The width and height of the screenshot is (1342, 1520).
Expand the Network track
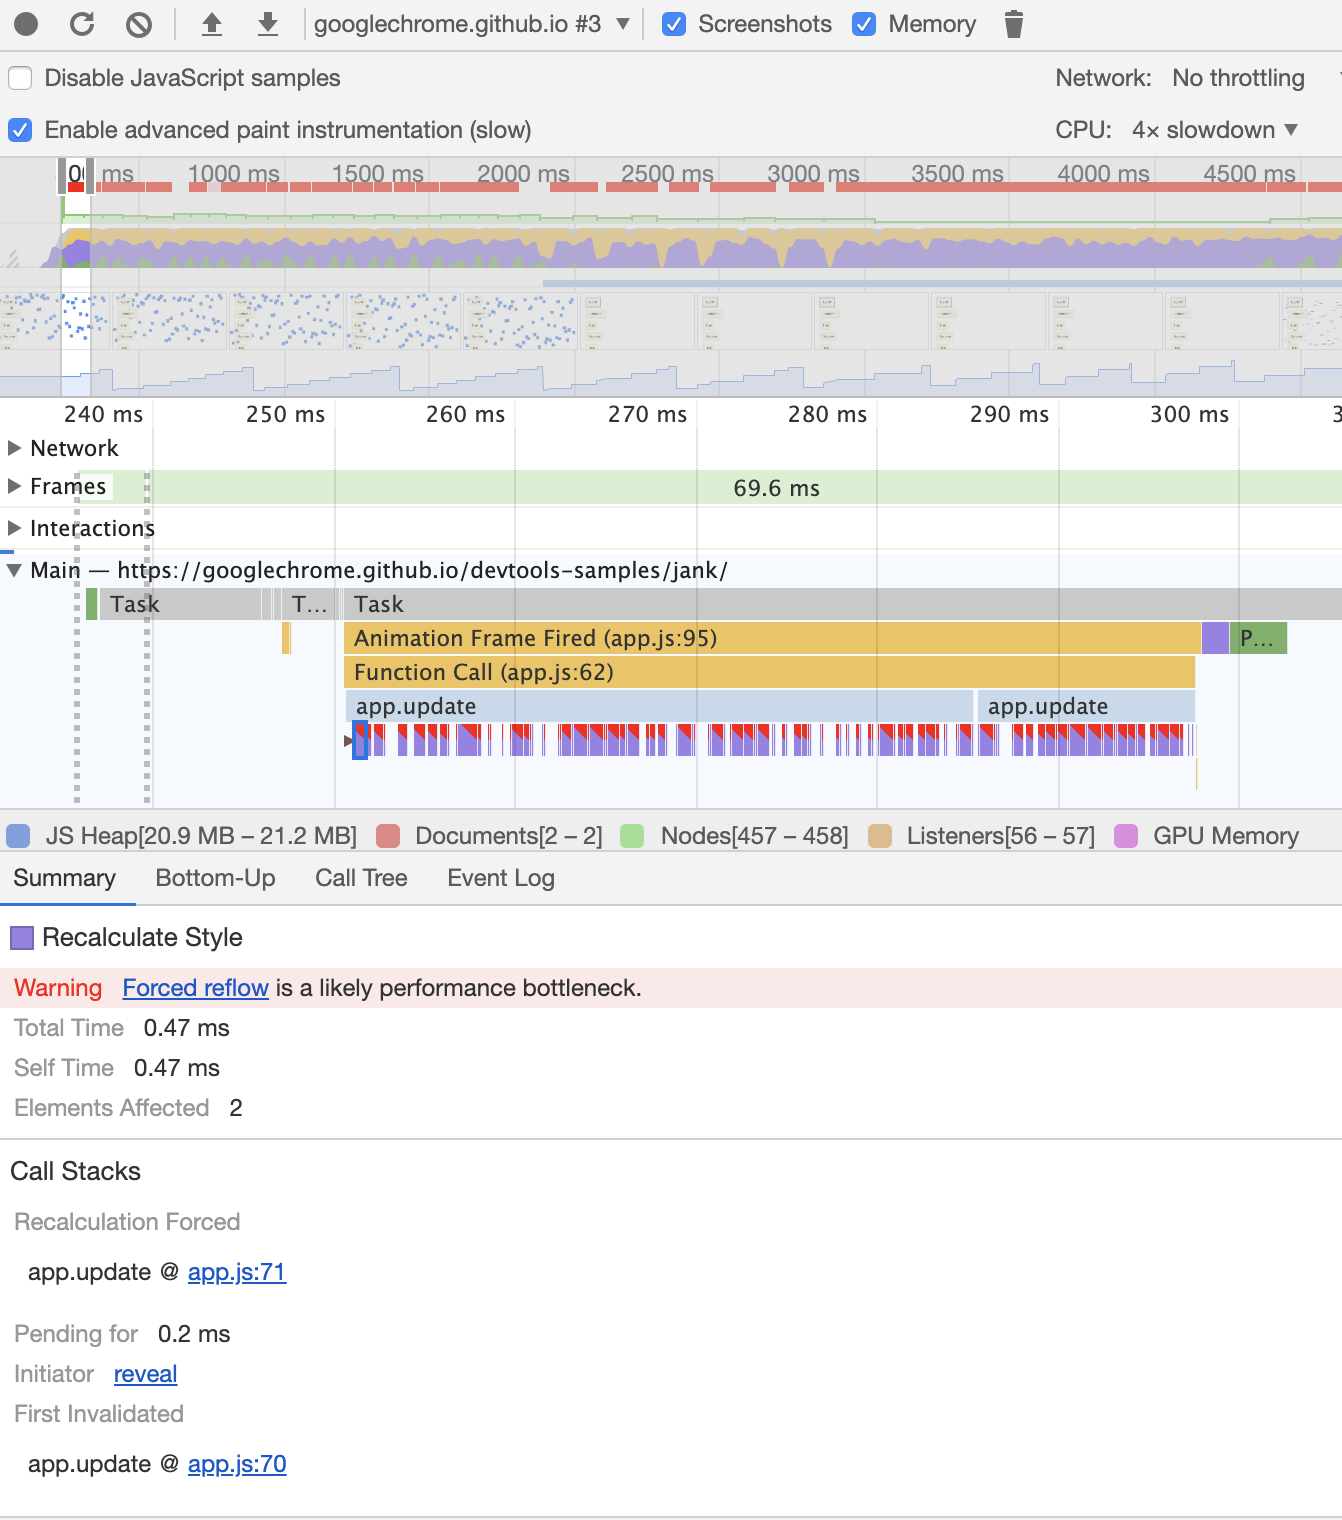coord(14,448)
